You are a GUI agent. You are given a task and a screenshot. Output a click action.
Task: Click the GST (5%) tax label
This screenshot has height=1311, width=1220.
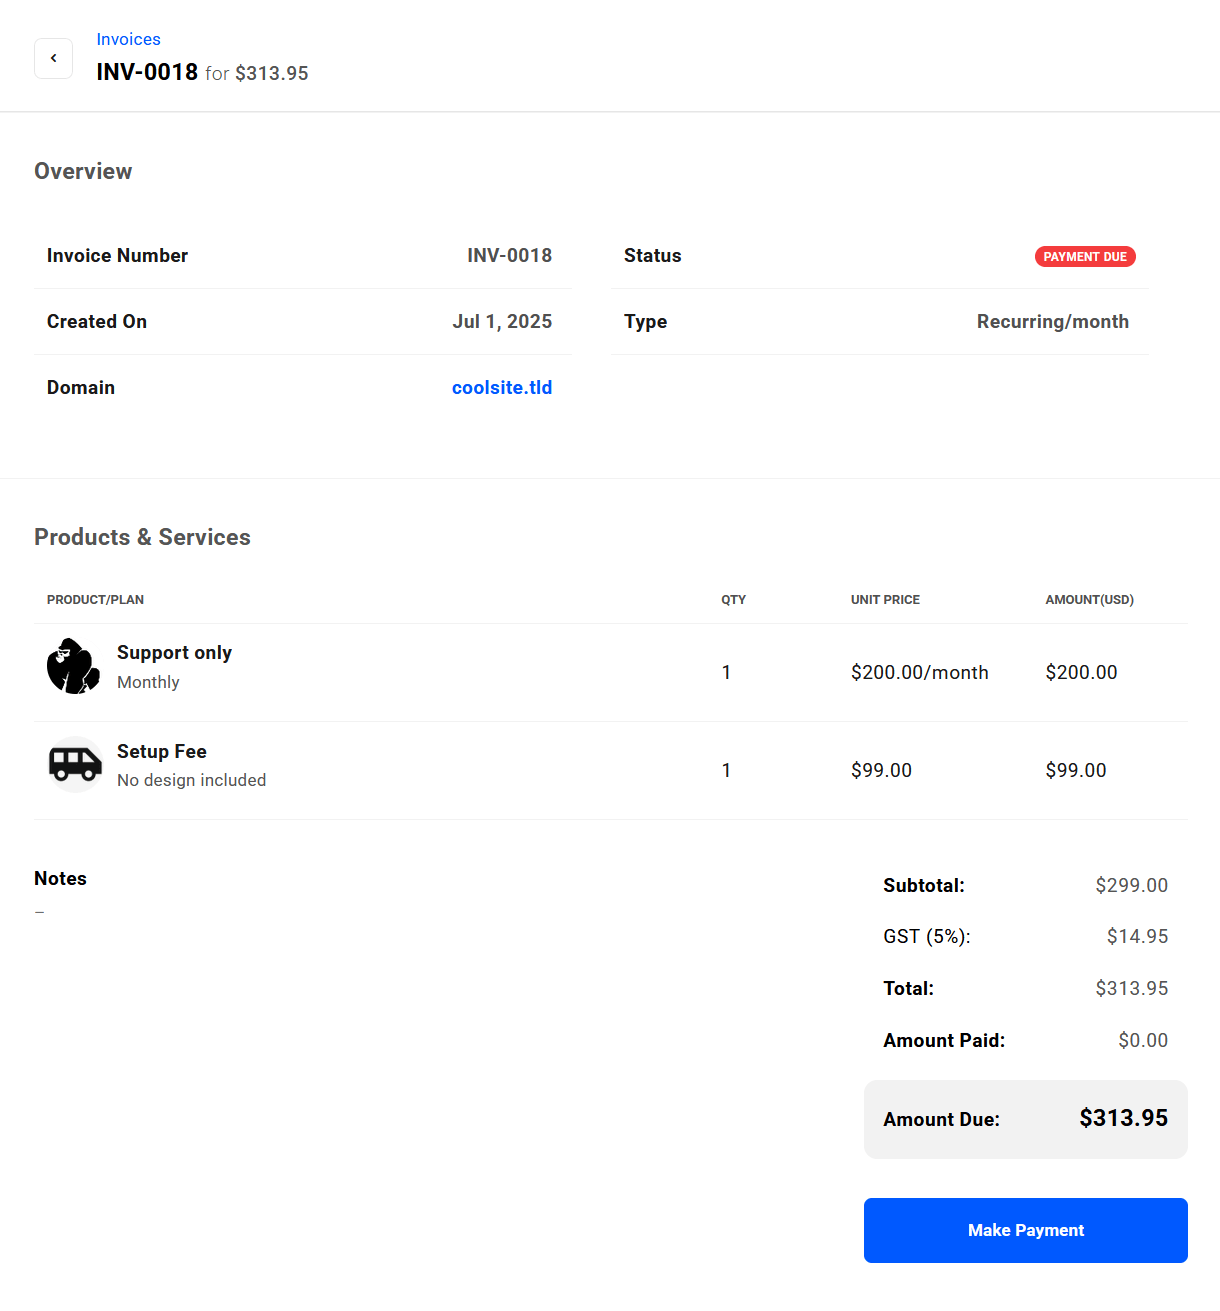point(926,936)
